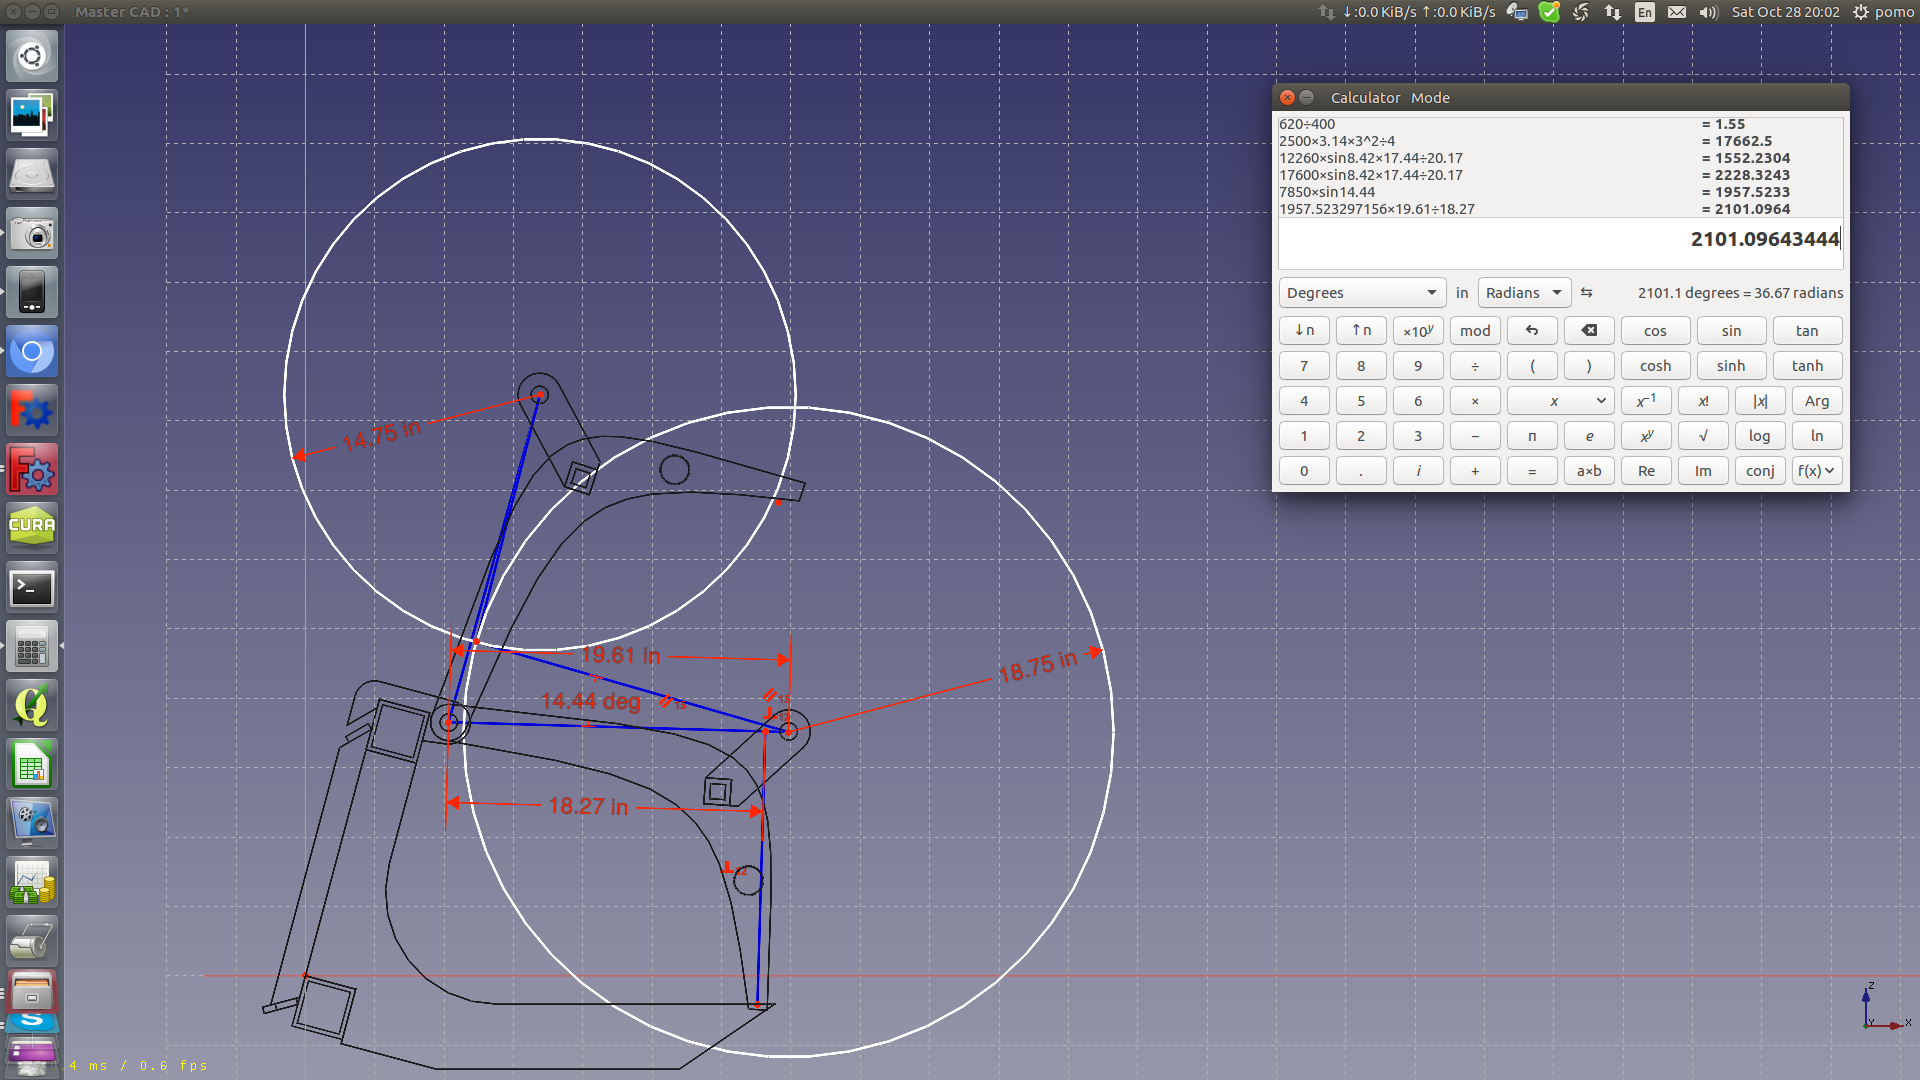Launch QGIS from dock
1920x1080 pixels.
click(32, 706)
